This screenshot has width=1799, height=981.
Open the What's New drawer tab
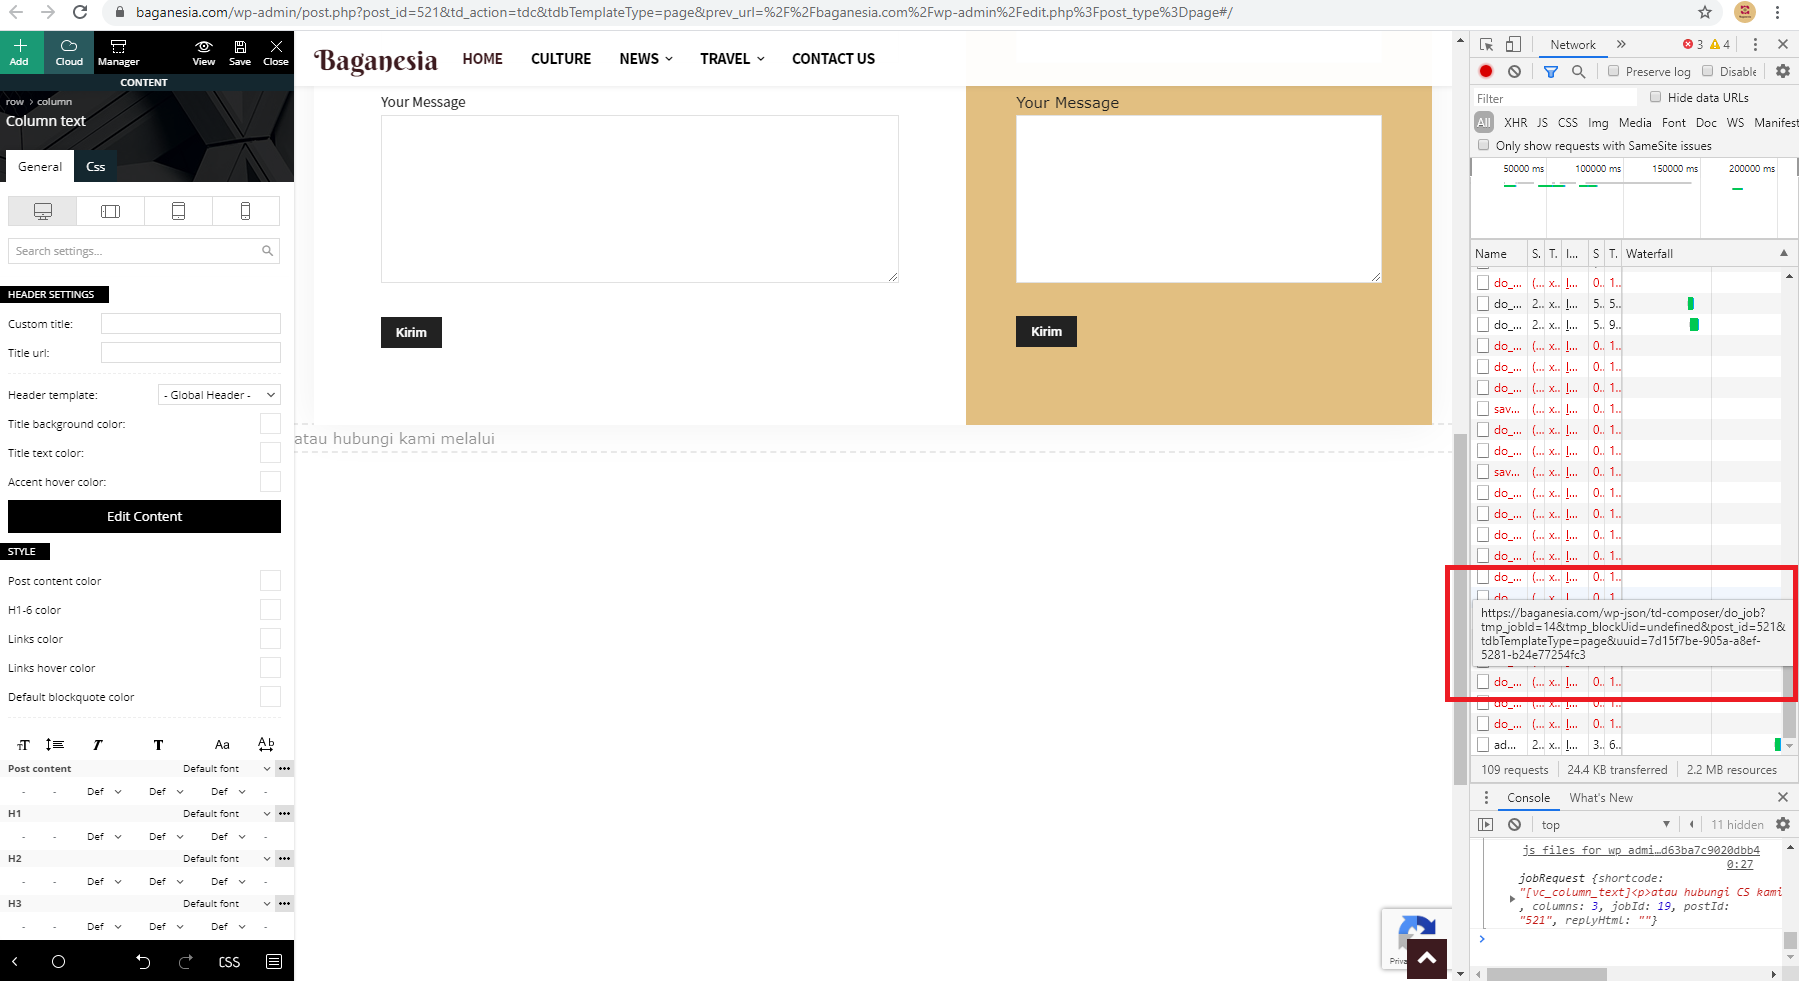(1601, 798)
